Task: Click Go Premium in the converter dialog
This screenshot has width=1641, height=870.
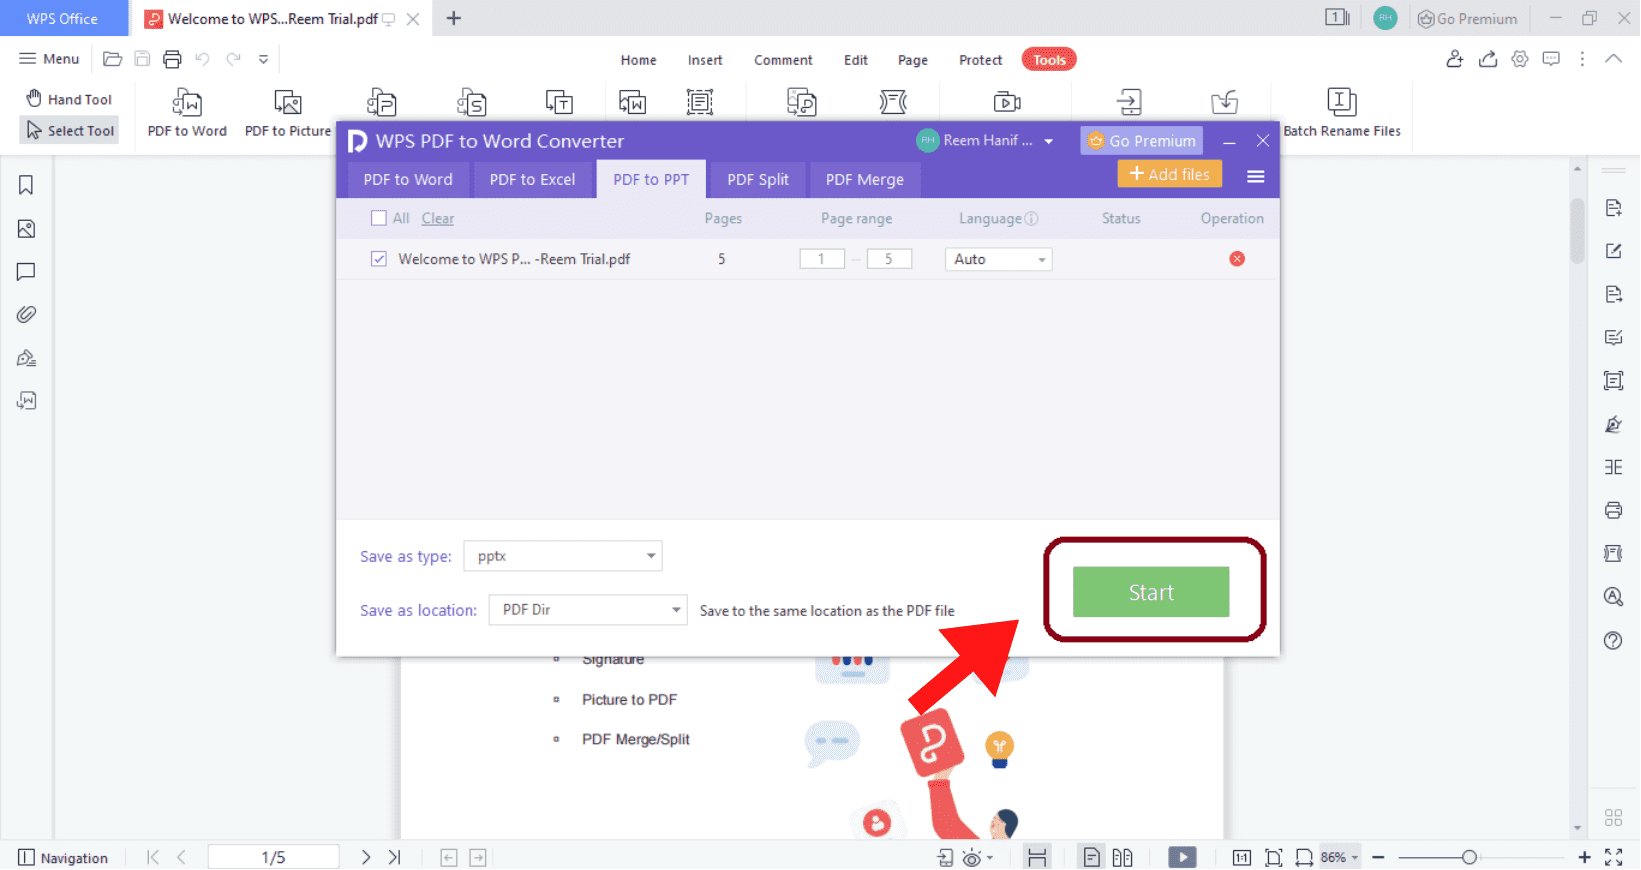Action: coord(1142,141)
